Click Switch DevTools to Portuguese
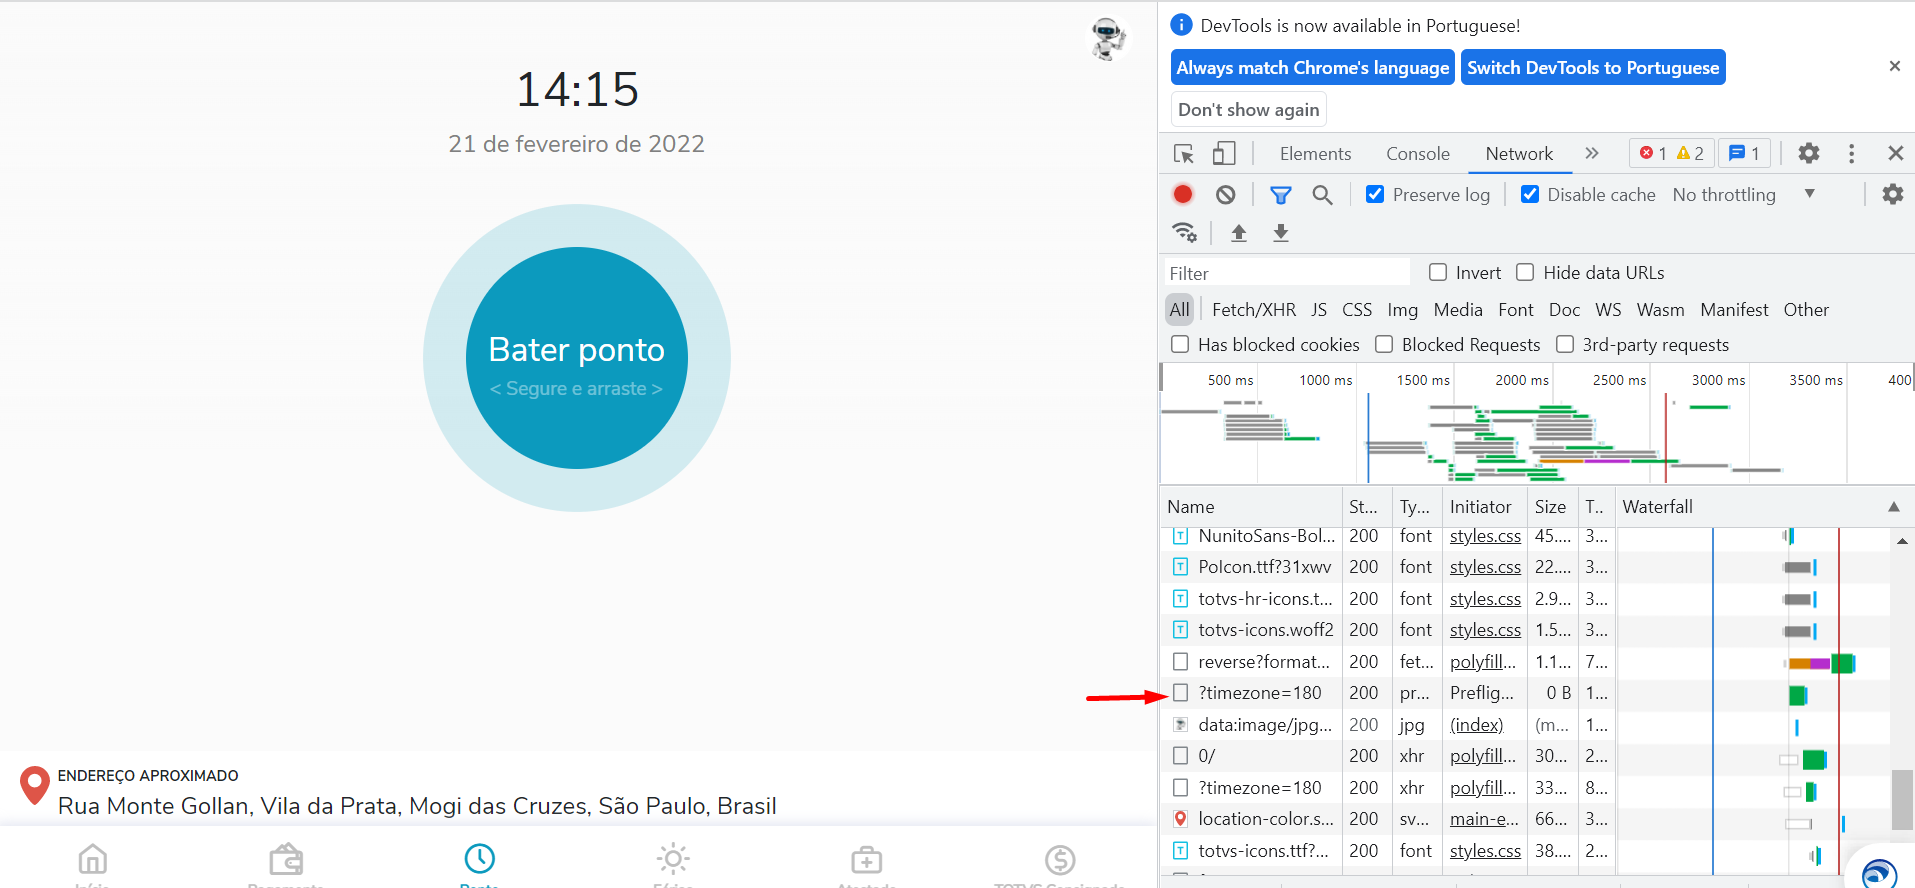This screenshot has width=1915, height=888. click(1593, 67)
